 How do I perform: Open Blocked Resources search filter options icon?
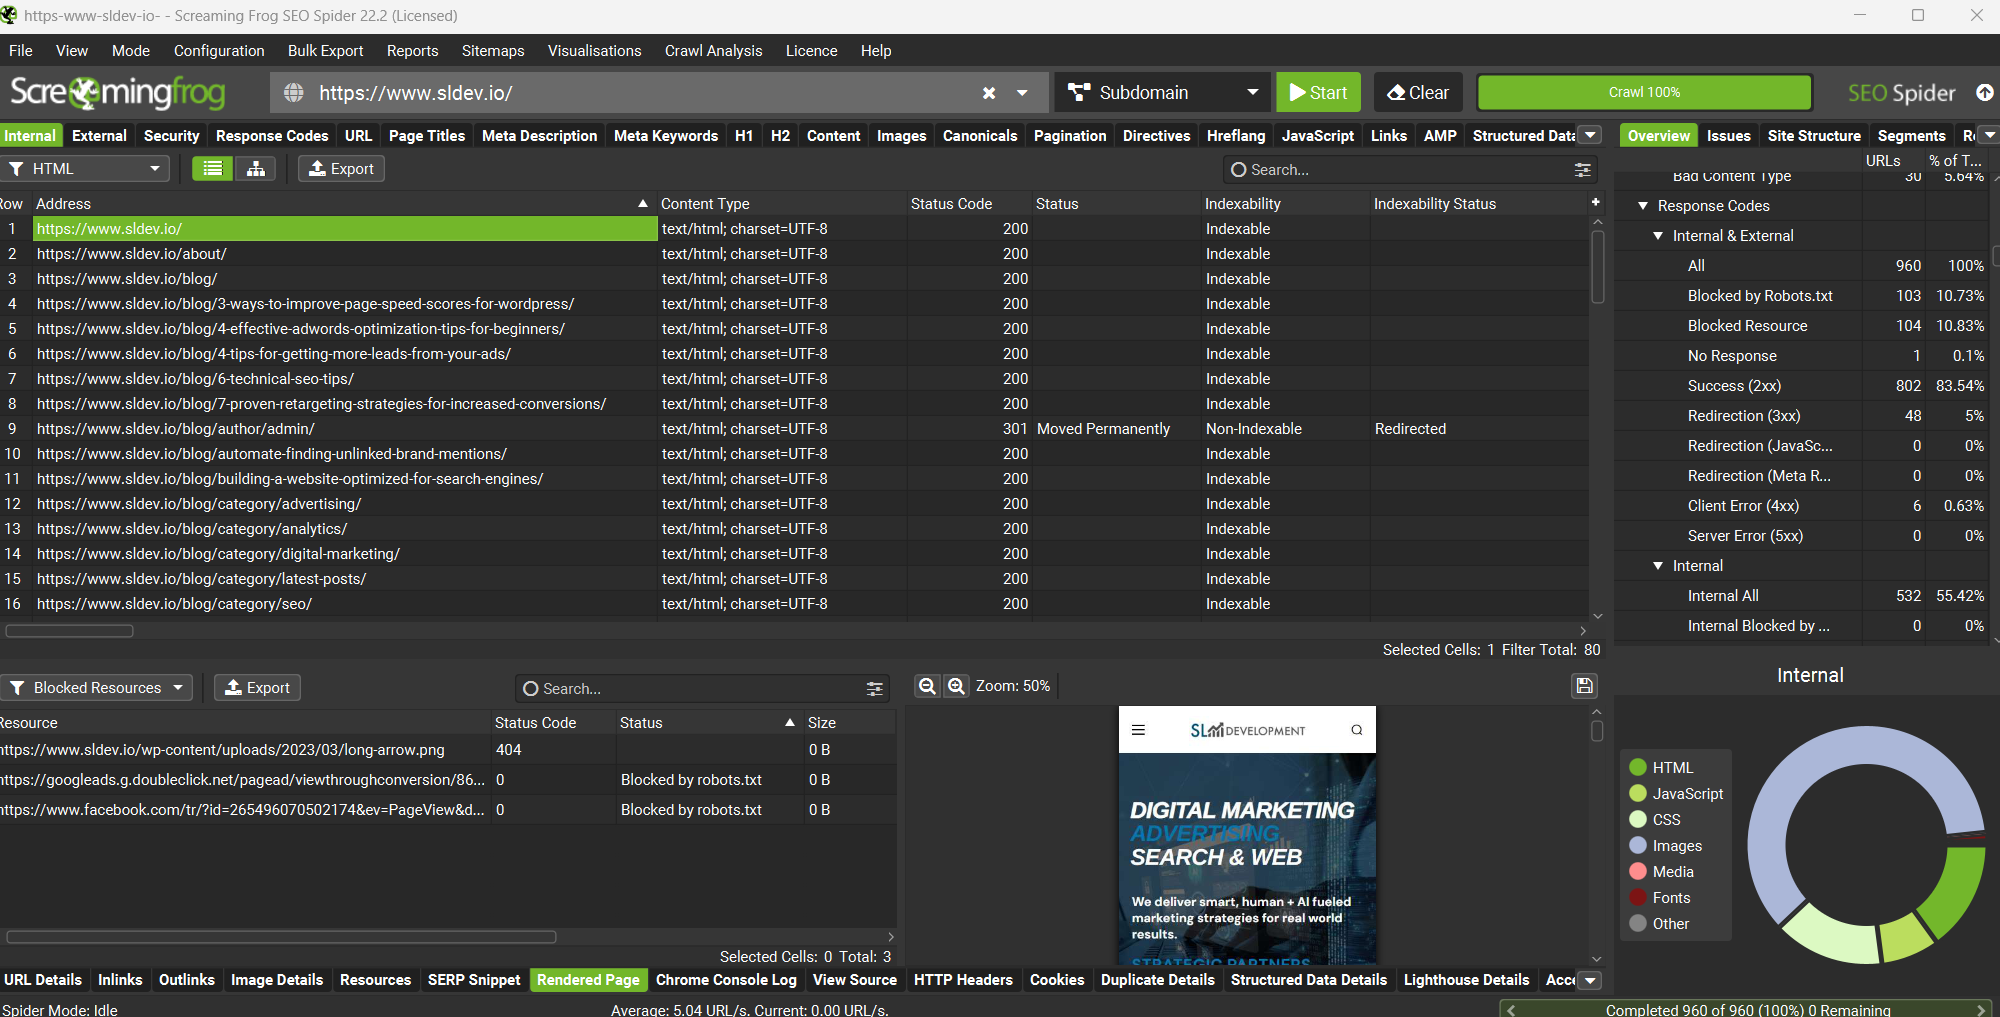874,689
